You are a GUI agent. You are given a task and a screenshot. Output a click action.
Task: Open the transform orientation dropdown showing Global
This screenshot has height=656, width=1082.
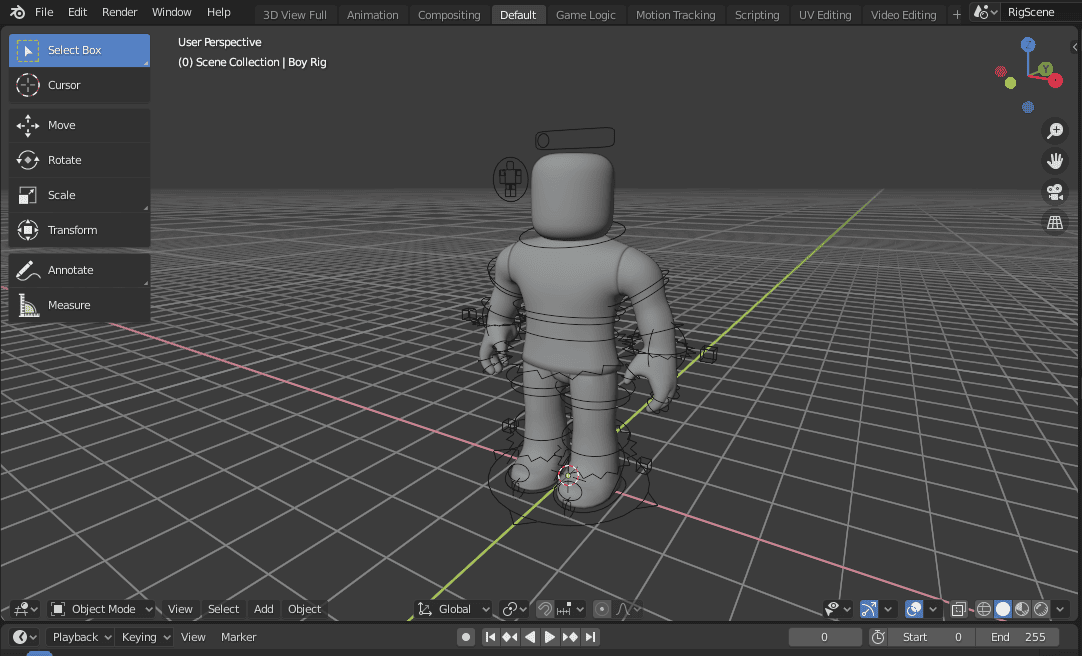click(x=453, y=608)
